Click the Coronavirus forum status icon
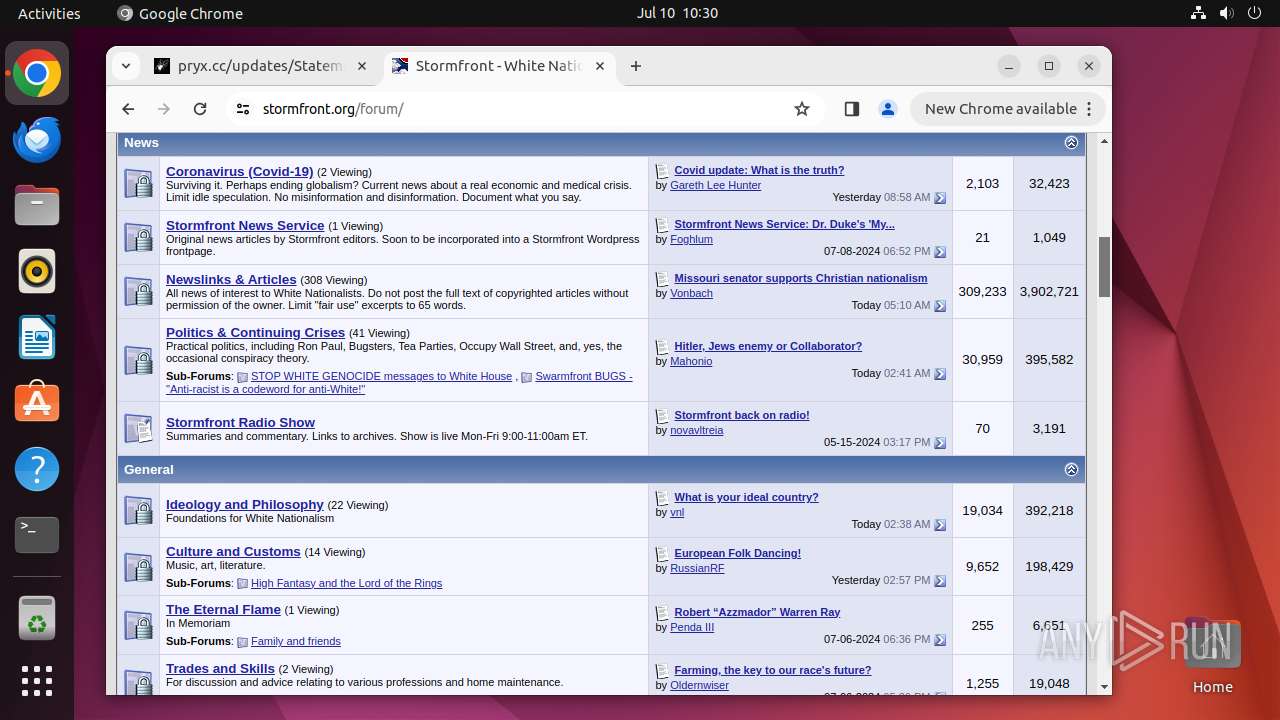1280x720 pixels. pyautogui.click(x=138, y=183)
